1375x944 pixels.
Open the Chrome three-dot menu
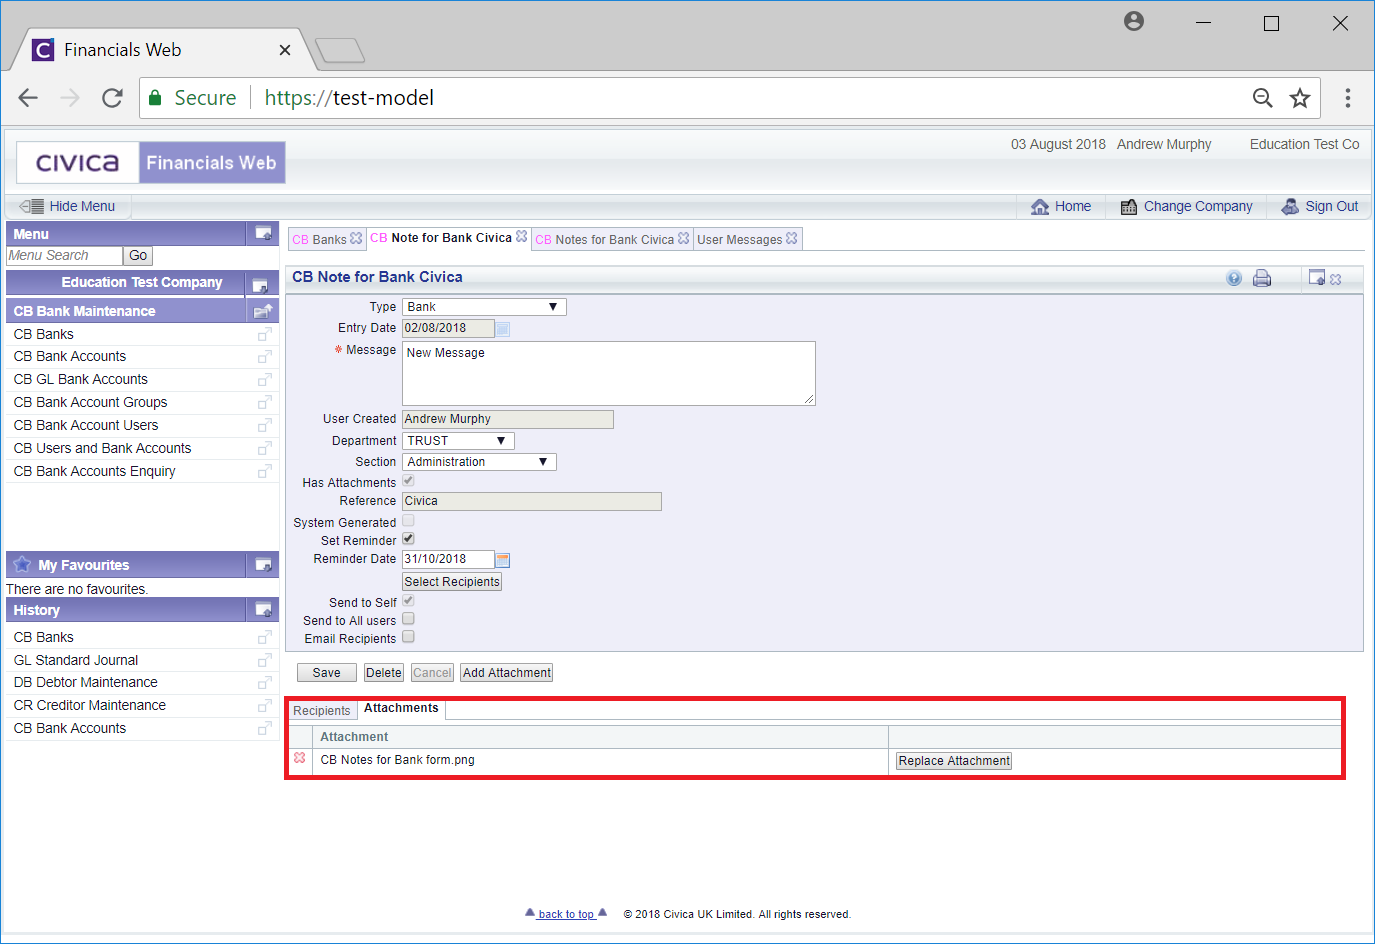pos(1348,98)
